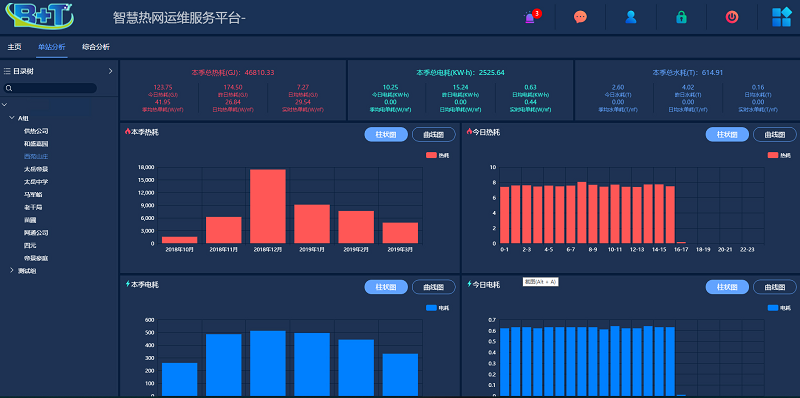The image size is (800, 398).
Task: Click the B+T logo
Action: pos(40,15)
